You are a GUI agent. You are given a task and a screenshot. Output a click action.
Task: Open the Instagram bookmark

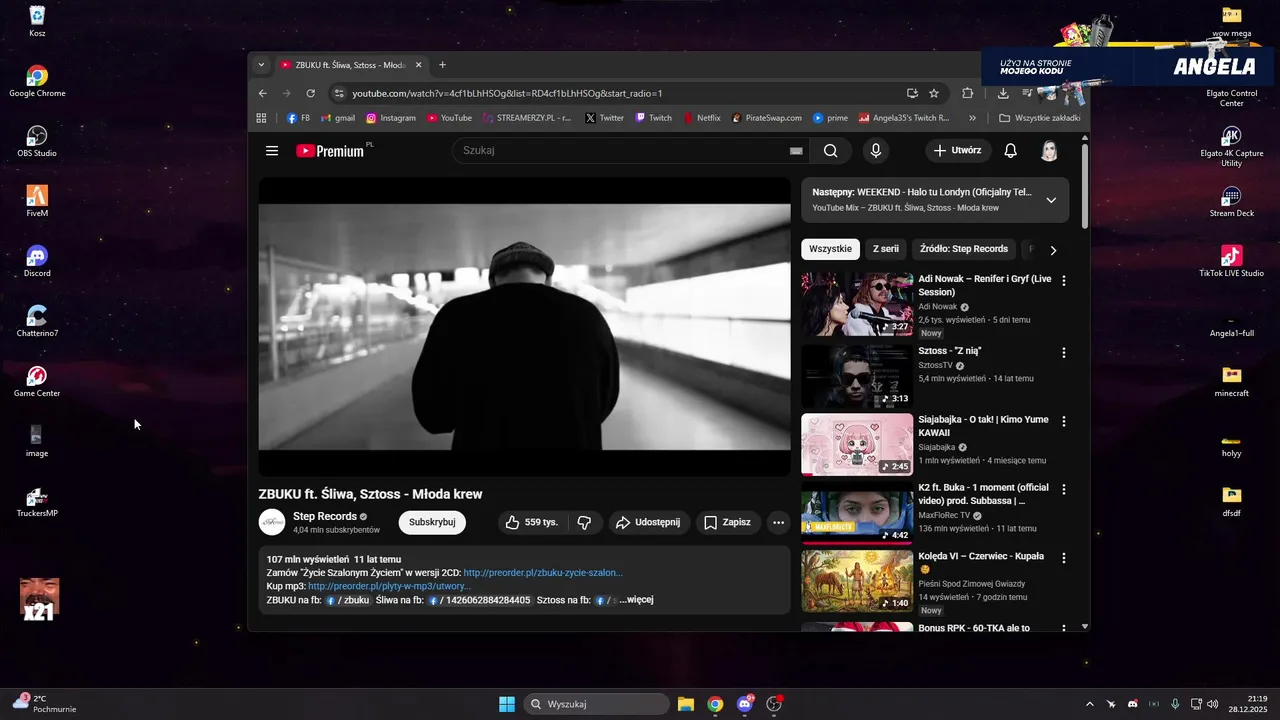pyautogui.click(x=390, y=118)
